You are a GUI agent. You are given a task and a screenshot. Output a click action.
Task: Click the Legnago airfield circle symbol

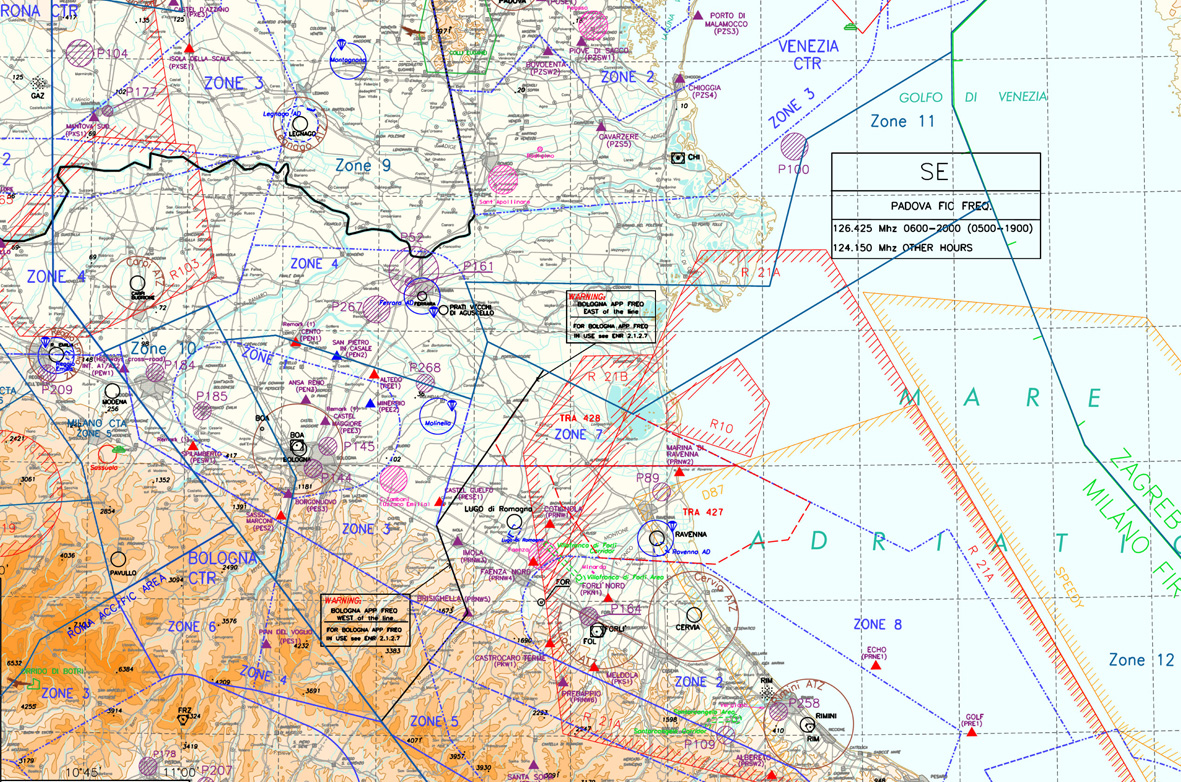pos(300,123)
